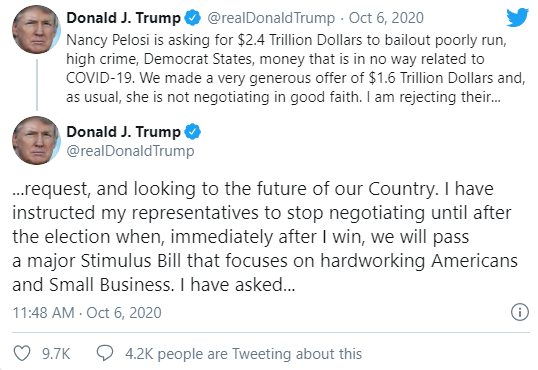
Task: Click the main tweet text about the Stimulus Bill
Action: 265,237
